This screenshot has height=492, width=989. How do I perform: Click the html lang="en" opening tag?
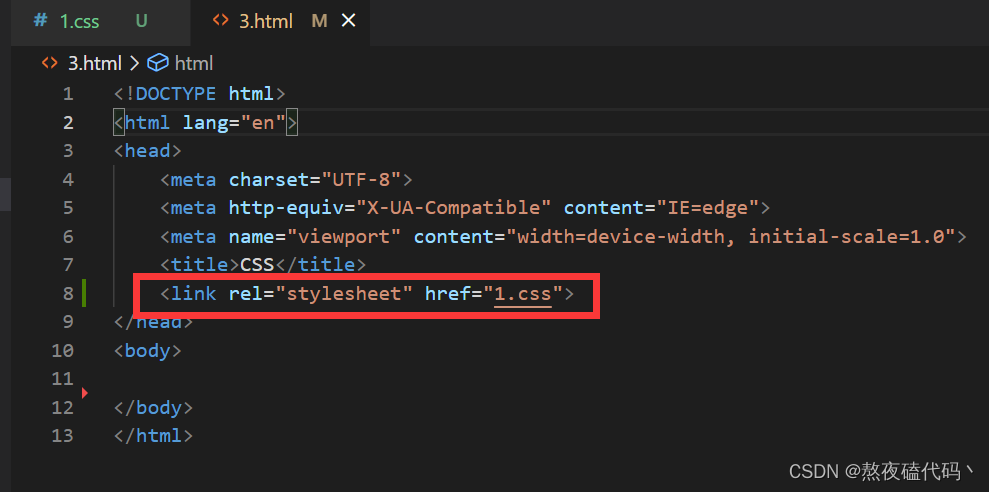pos(205,123)
